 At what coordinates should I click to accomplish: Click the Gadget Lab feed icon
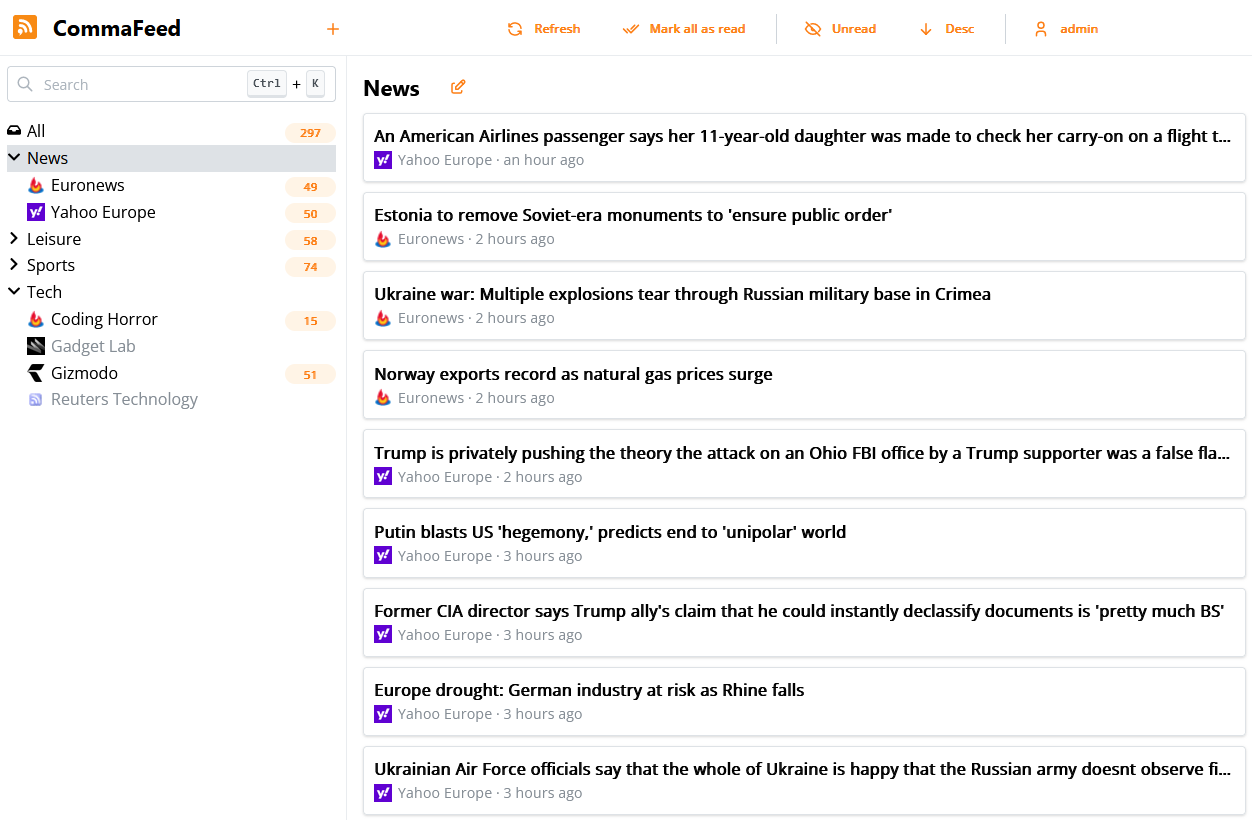point(36,346)
